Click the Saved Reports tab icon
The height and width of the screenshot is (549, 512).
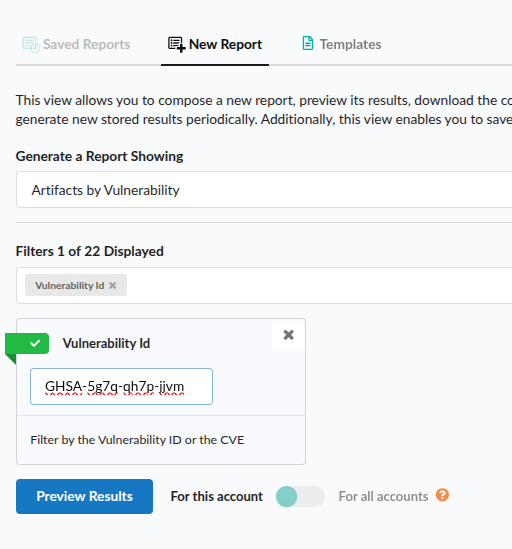(x=31, y=45)
